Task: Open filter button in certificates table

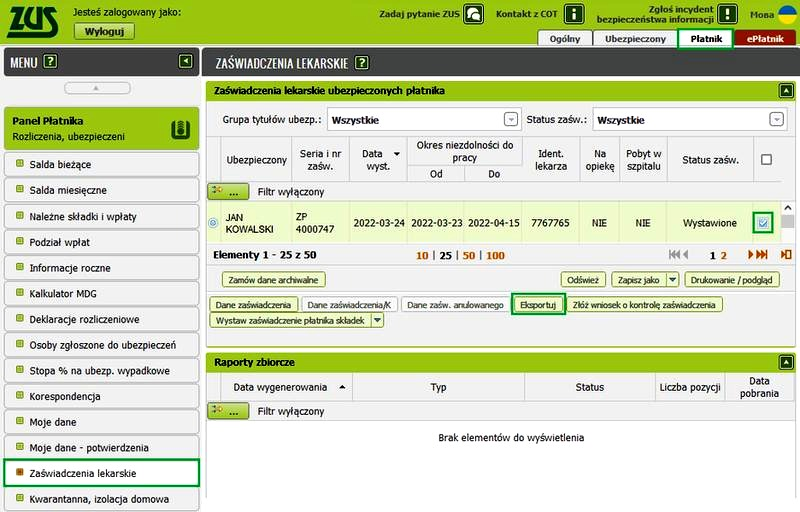Action: tap(228, 192)
